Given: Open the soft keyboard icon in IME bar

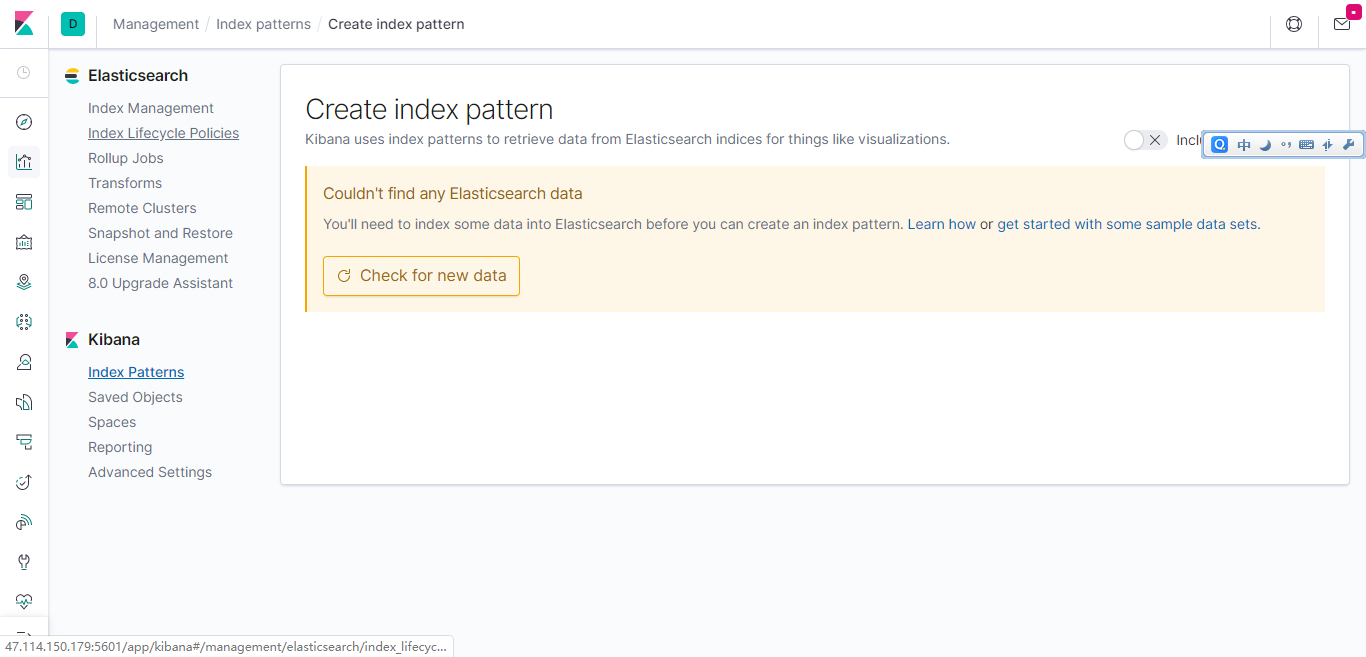Looking at the screenshot, I should pos(1306,145).
